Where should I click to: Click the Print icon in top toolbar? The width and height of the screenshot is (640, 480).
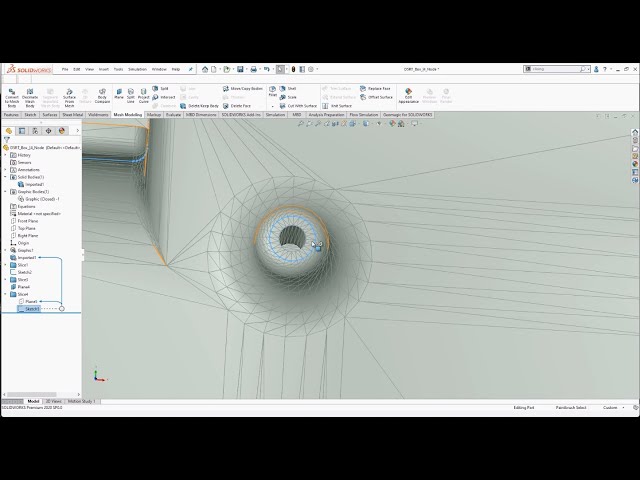[253, 69]
